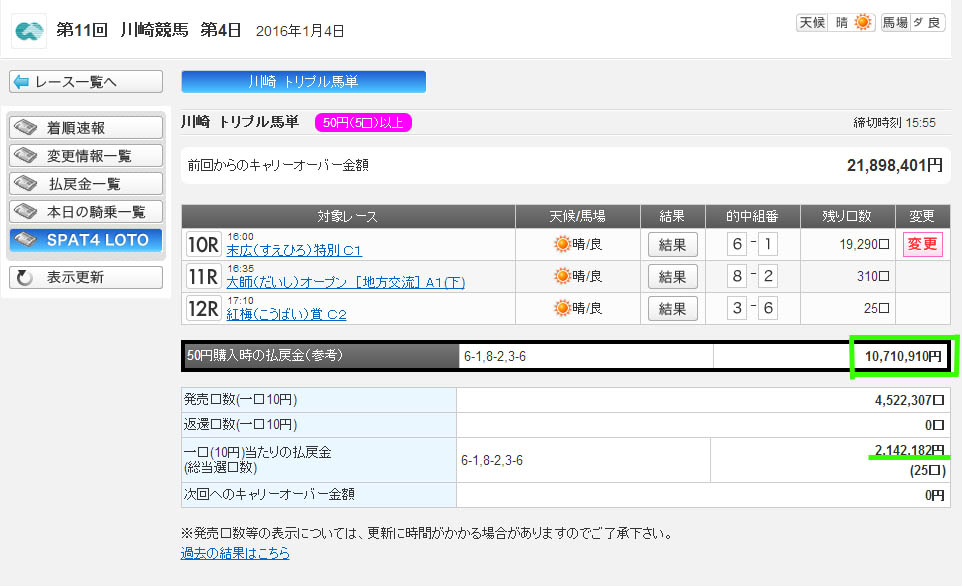Open 着順速報 from the sidebar
Screen dimensions: 962x586
tap(85, 128)
